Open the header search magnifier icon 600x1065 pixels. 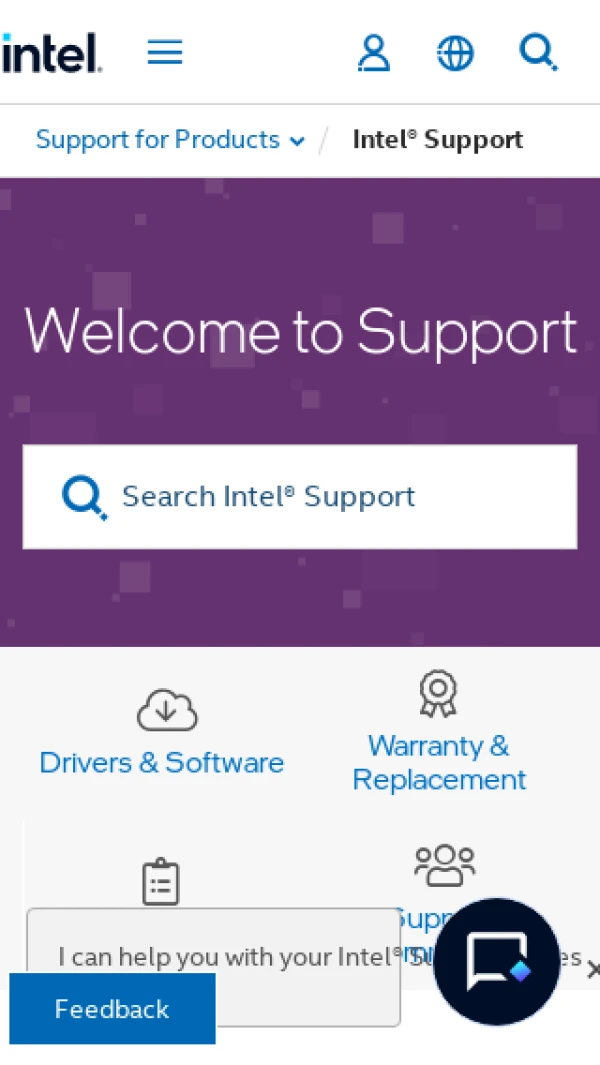538,52
